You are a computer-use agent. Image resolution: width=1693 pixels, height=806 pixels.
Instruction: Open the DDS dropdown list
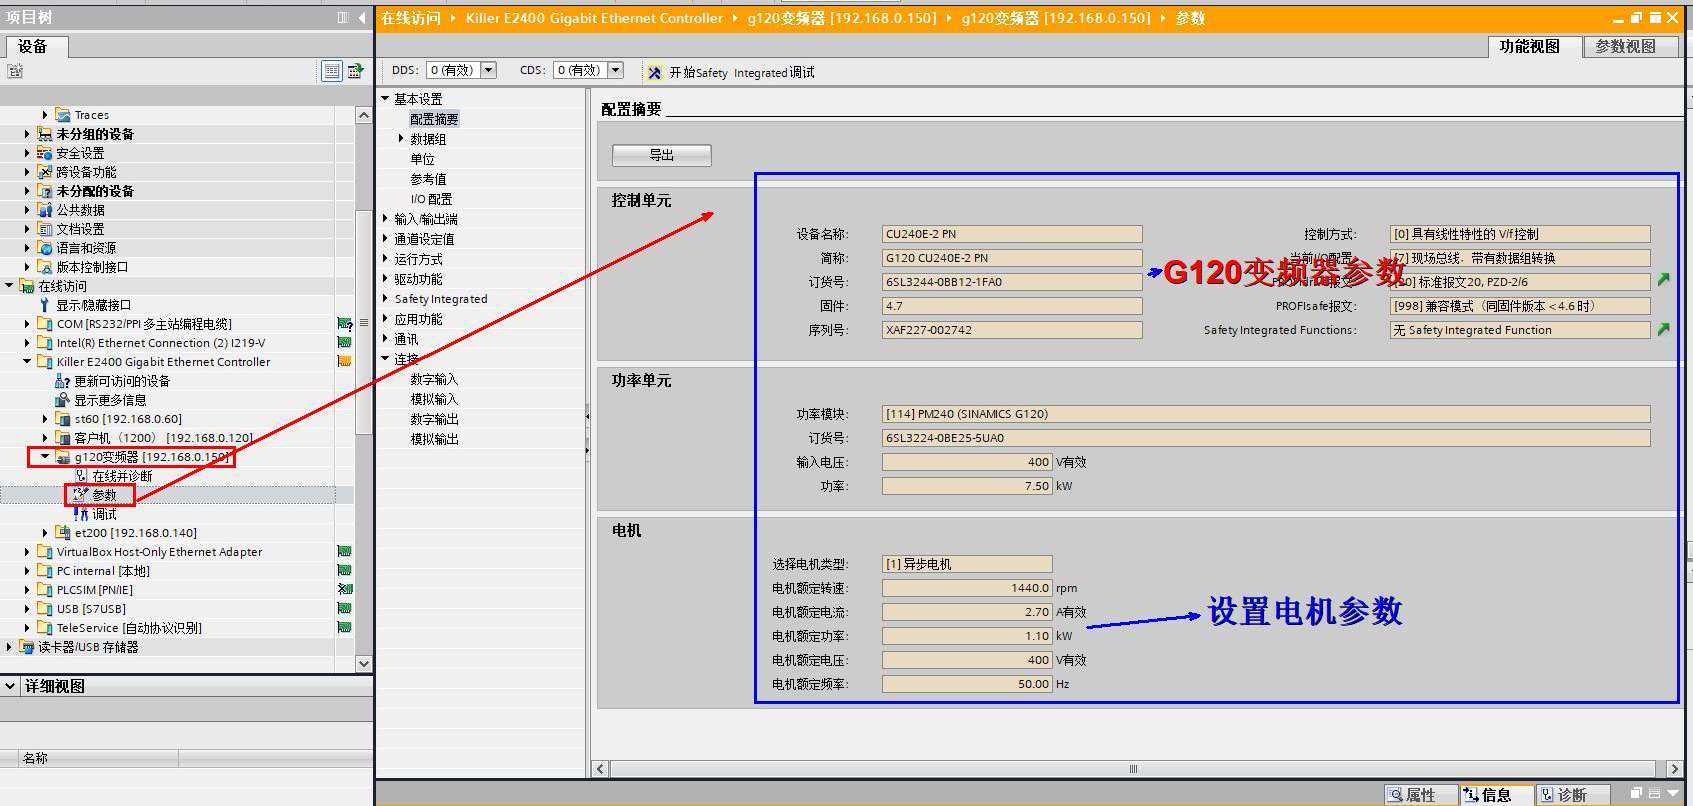(489, 70)
